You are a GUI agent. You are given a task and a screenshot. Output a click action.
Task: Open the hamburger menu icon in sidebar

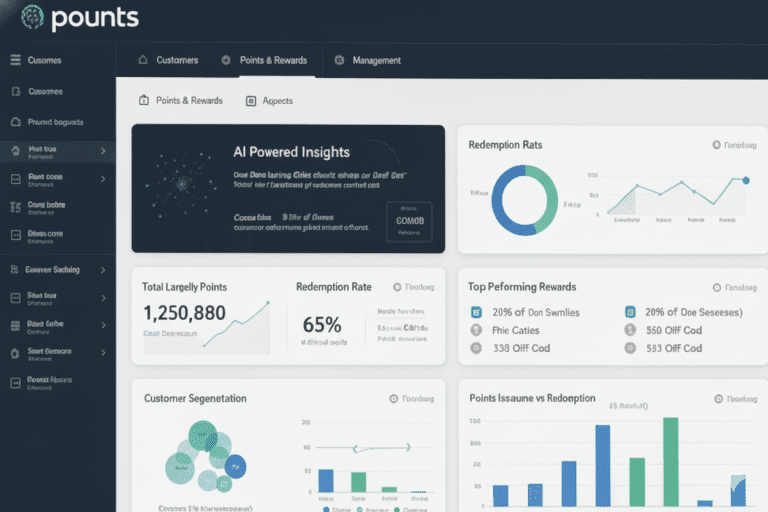[15, 60]
